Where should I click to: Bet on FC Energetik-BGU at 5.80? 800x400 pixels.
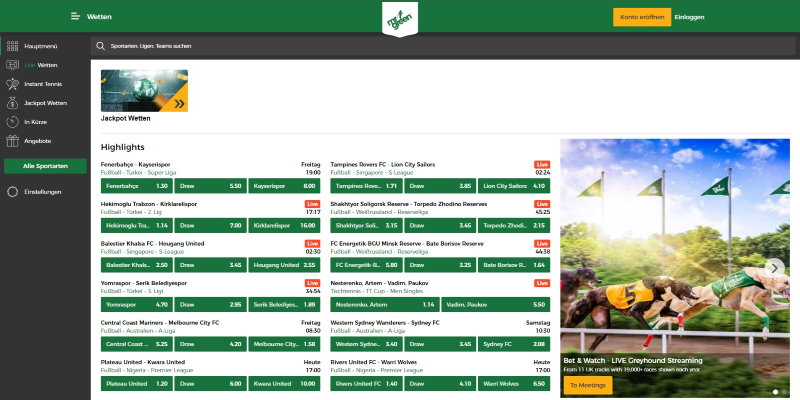[x=366, y=265]
